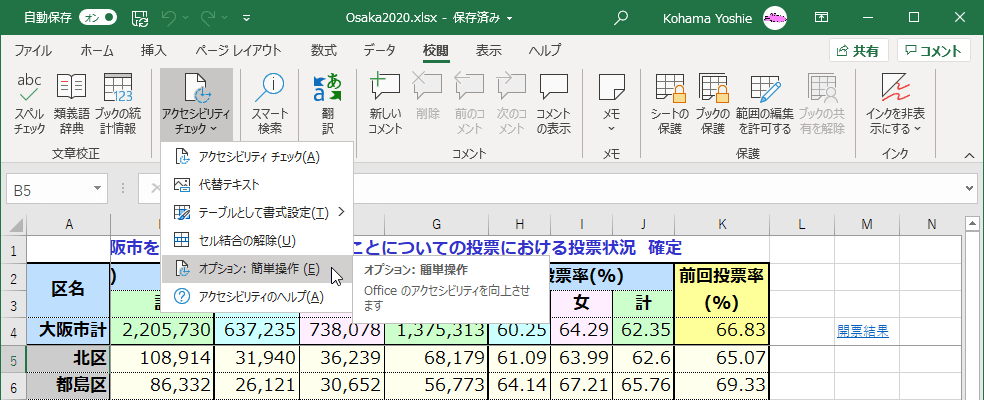Image resolution: width=984 pixels, height=400 pixels.
Task: Open the メモ notes dropdown
Action: coord(611,104)
